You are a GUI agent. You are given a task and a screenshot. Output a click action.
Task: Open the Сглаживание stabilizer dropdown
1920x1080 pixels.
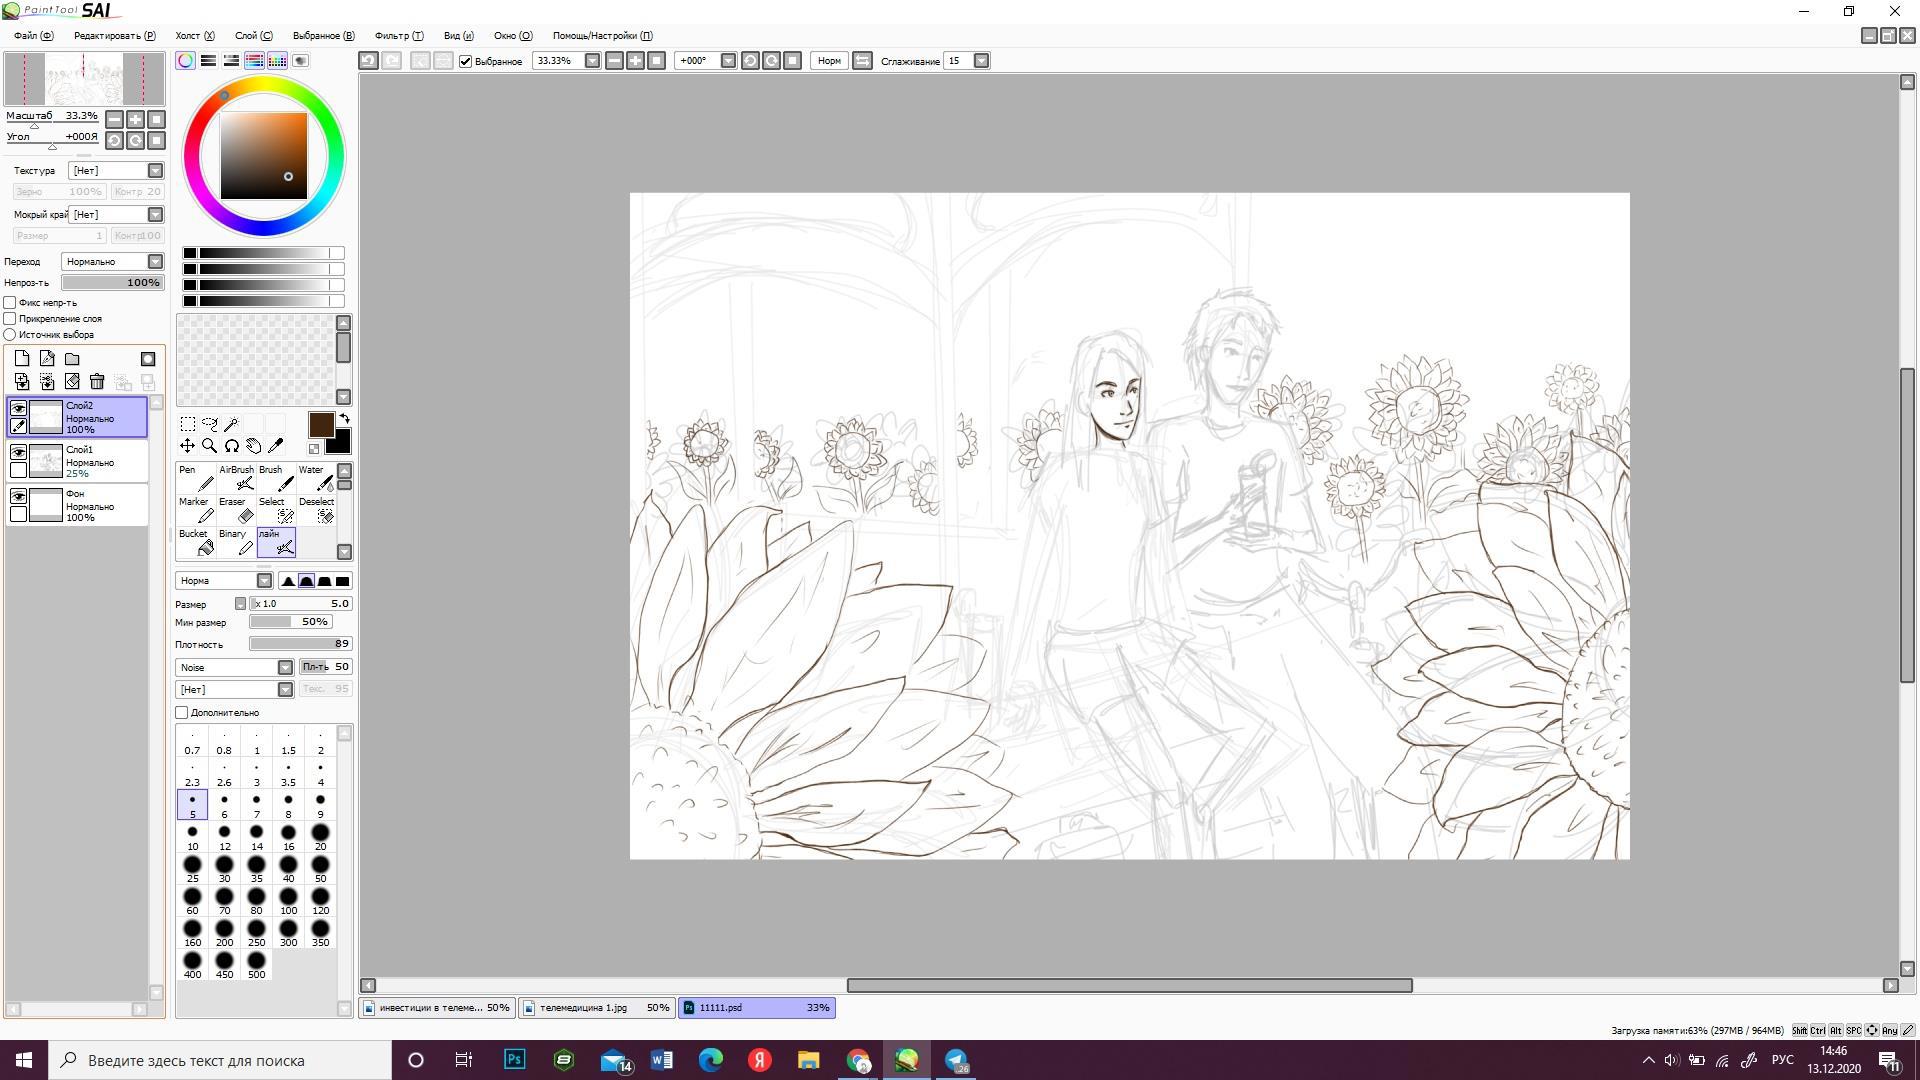coord(981,61)
